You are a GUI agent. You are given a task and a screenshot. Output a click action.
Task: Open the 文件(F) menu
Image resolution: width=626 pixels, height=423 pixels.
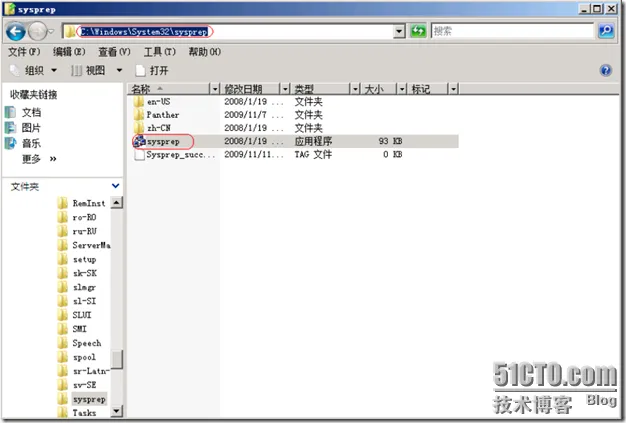[x=24, y=52]
